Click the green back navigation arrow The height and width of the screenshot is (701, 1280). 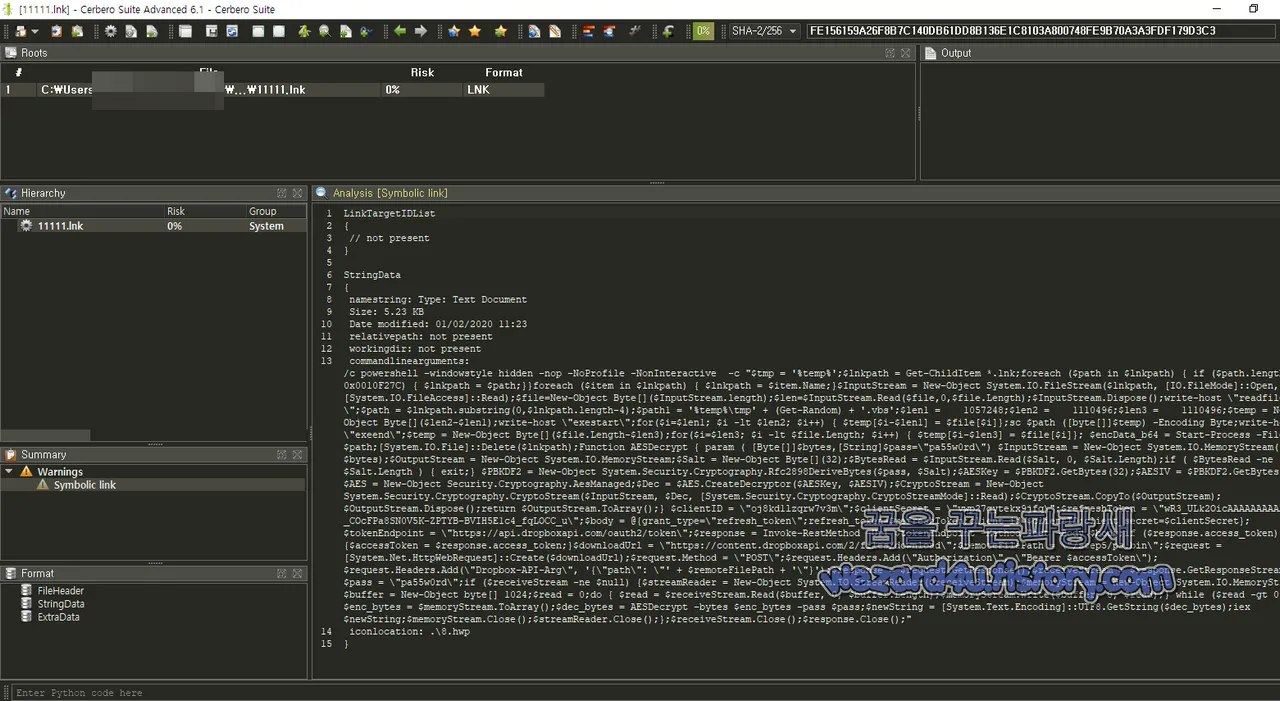click(x=400, y=31)
